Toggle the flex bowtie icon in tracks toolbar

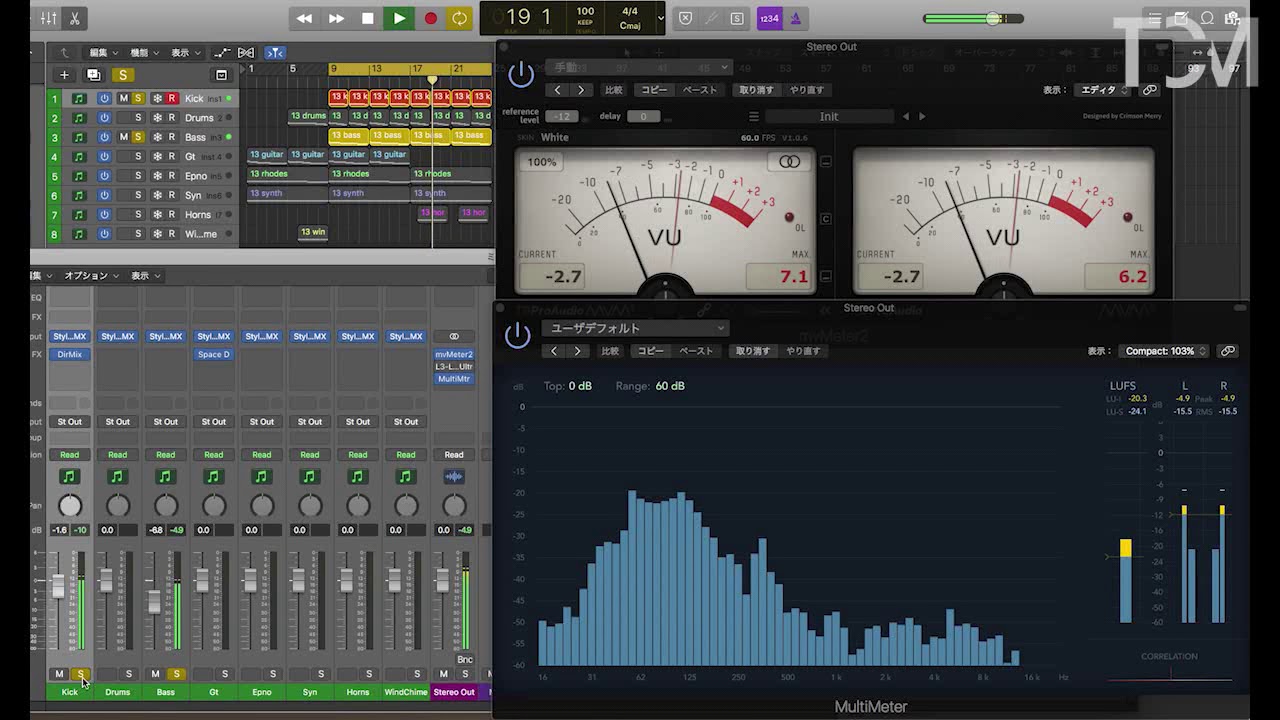tap(246, 52)
